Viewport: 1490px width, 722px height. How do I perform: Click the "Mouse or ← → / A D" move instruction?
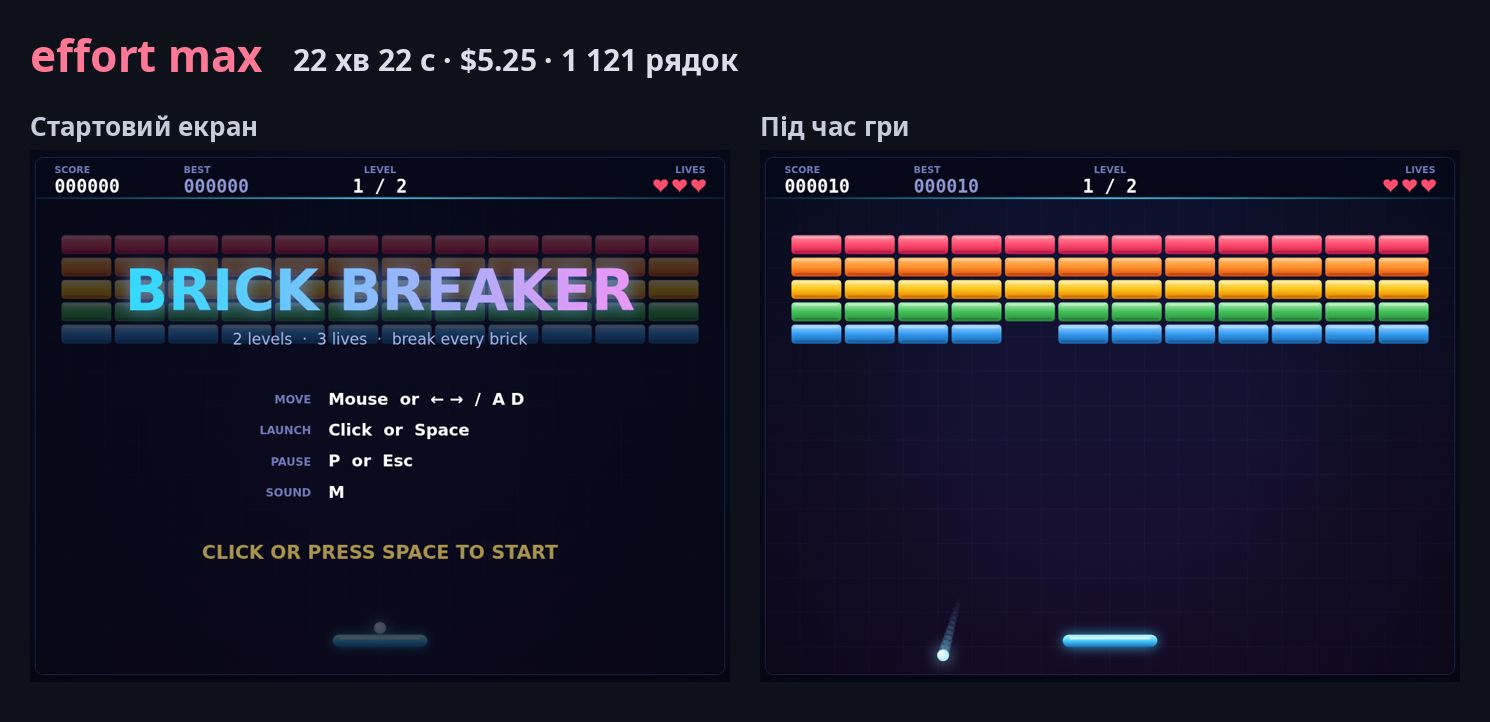click(x=426, y=399)
